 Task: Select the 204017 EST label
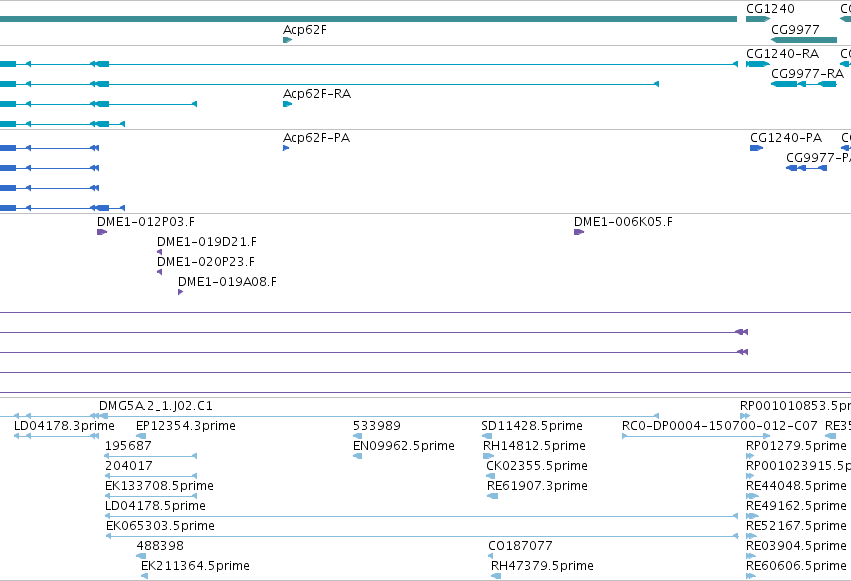(x=129, y=466)
